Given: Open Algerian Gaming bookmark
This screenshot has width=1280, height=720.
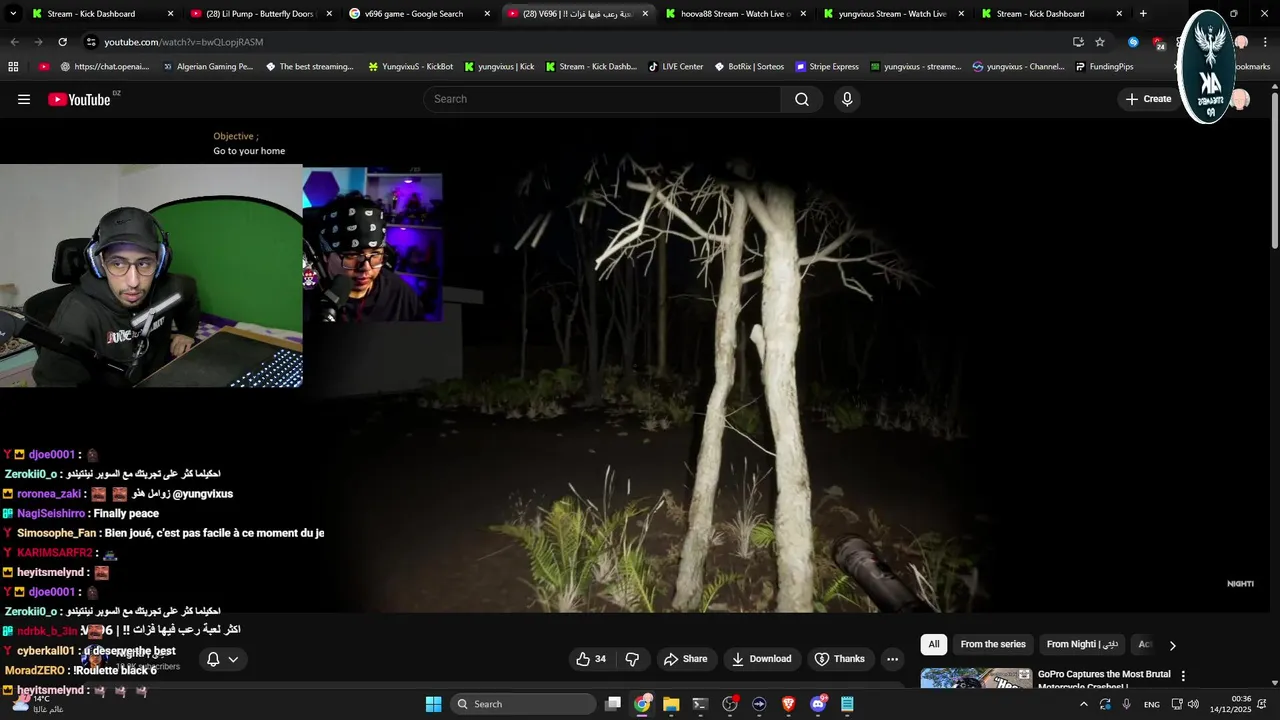Looking at the screenshot, I should pyautogui.click(x=208, y=67).
